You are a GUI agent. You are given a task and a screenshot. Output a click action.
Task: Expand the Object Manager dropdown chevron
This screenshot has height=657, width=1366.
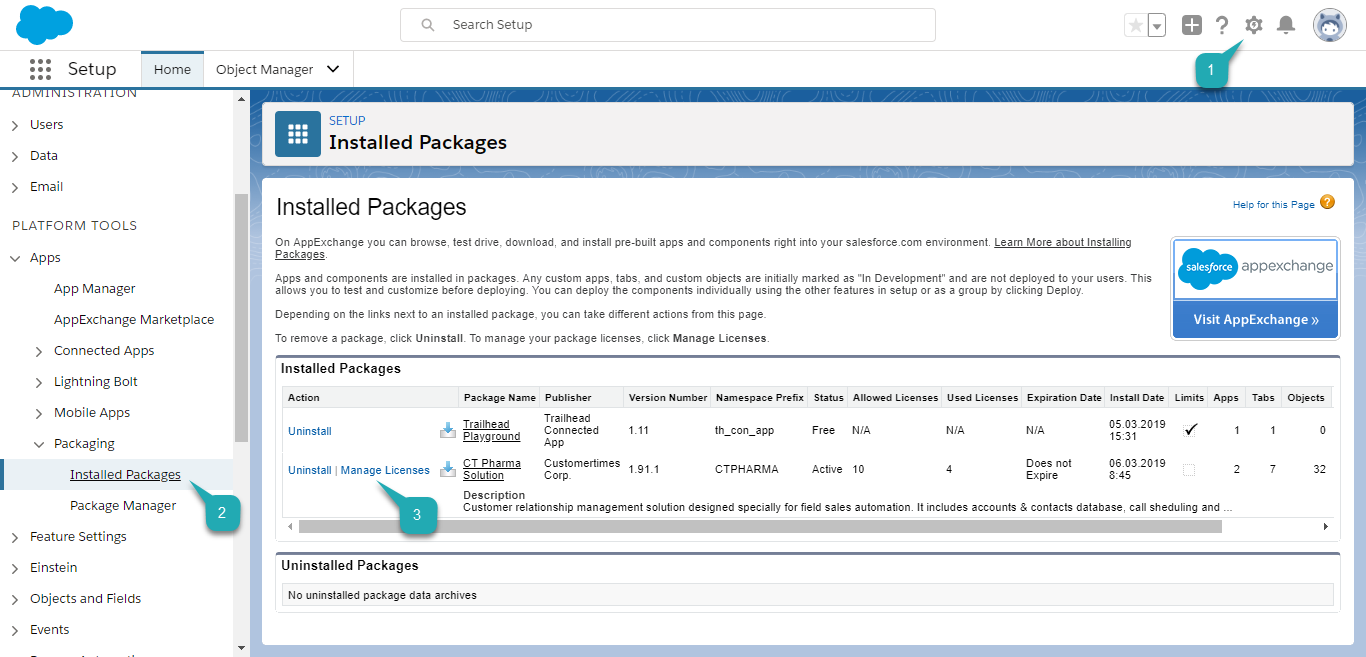pyautogui.click(x=333, y=69)
